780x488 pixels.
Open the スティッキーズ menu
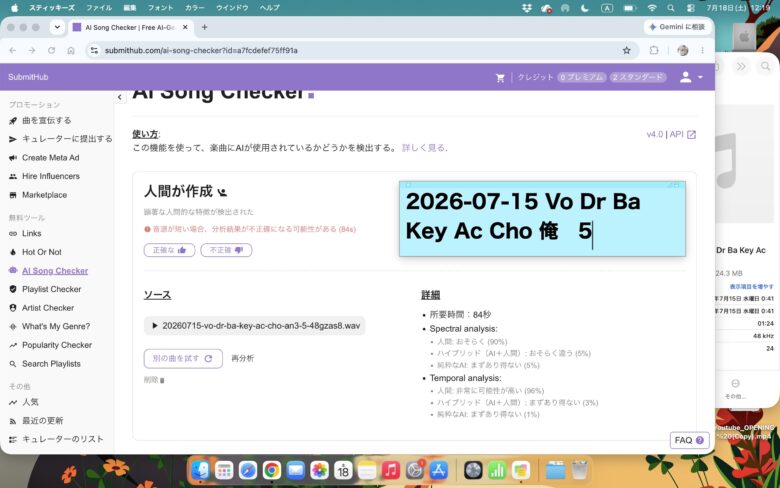tap(52, 8)
